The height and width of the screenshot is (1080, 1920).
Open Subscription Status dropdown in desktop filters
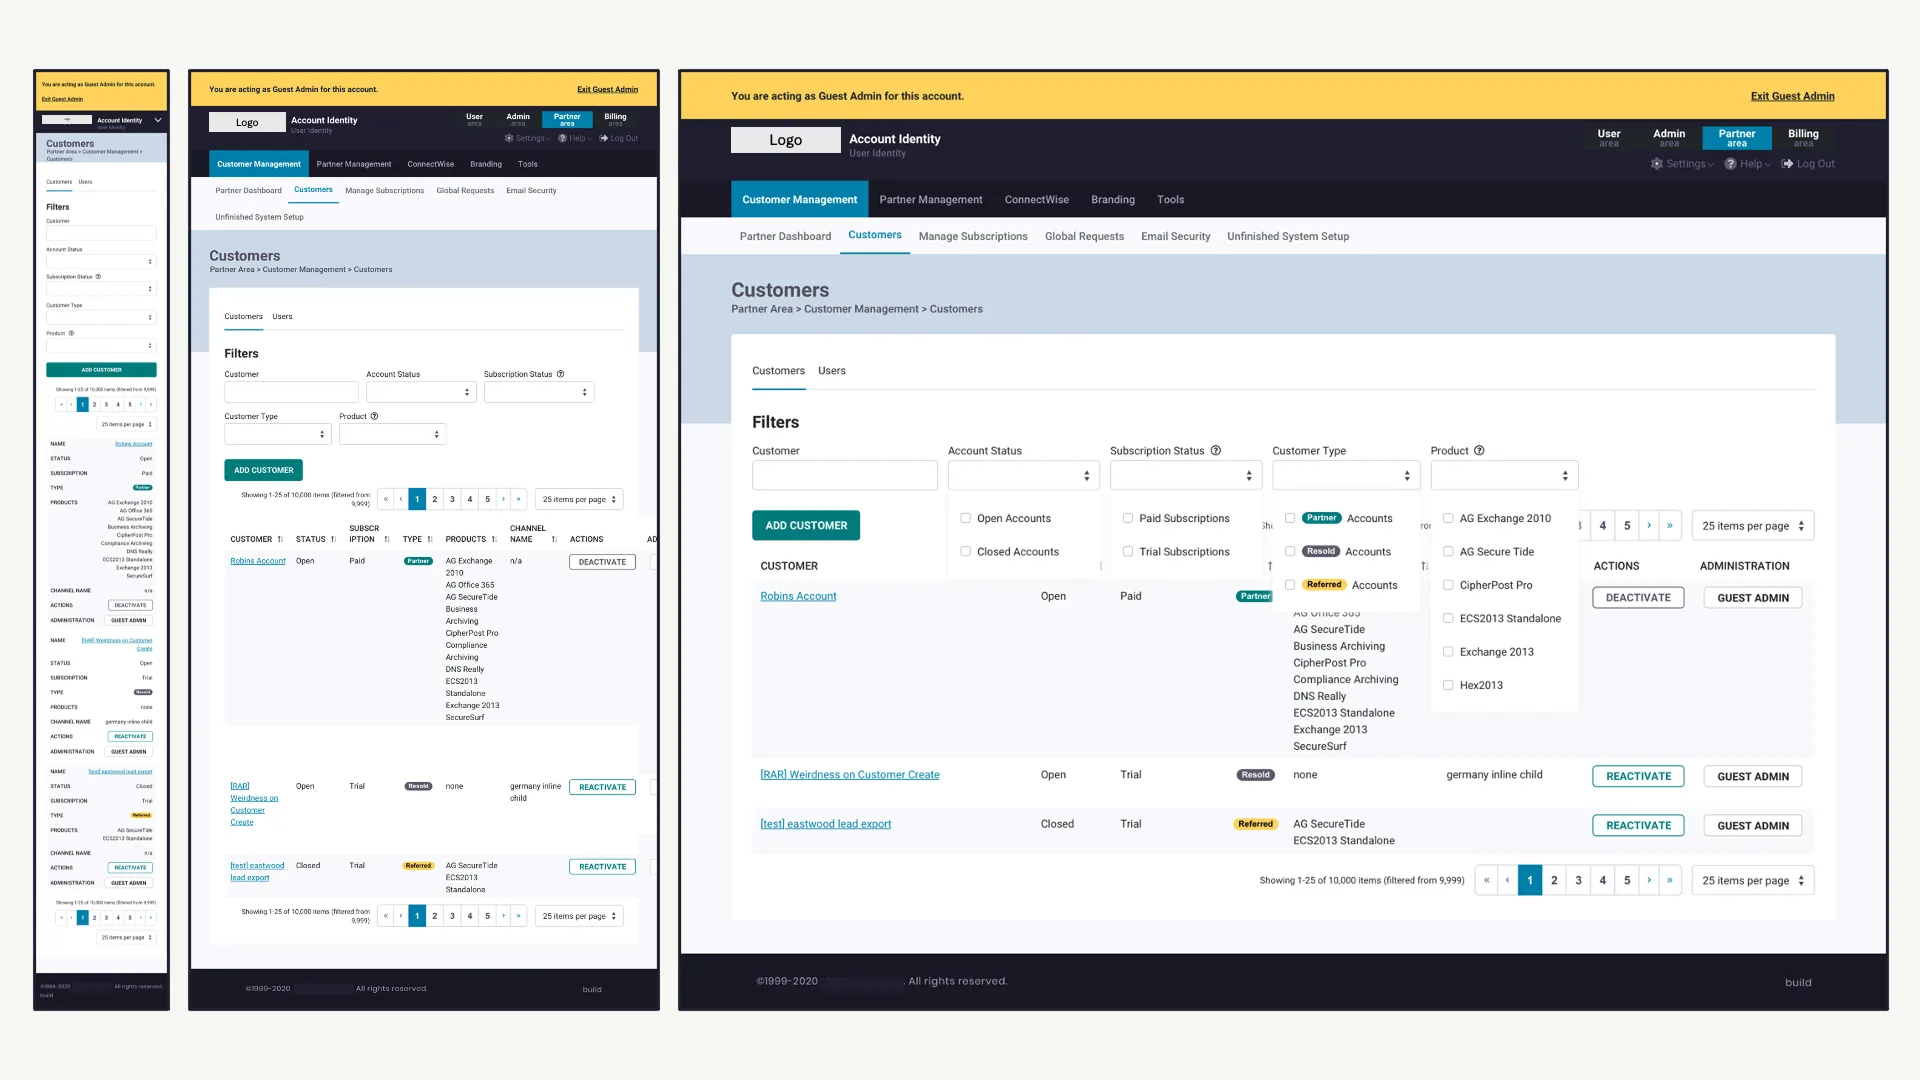1186,476
